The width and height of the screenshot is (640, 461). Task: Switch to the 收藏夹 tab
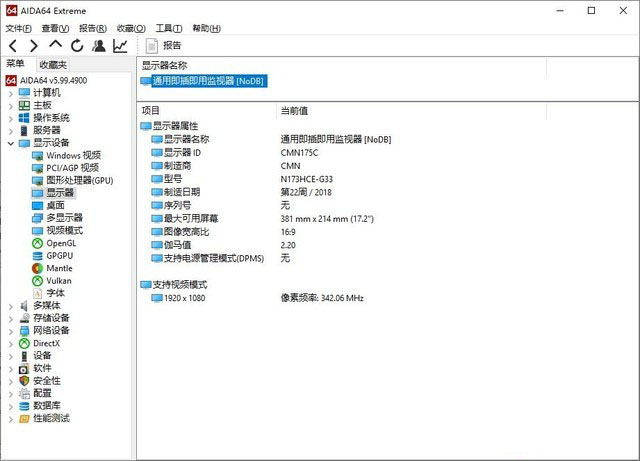pos(54,65)
